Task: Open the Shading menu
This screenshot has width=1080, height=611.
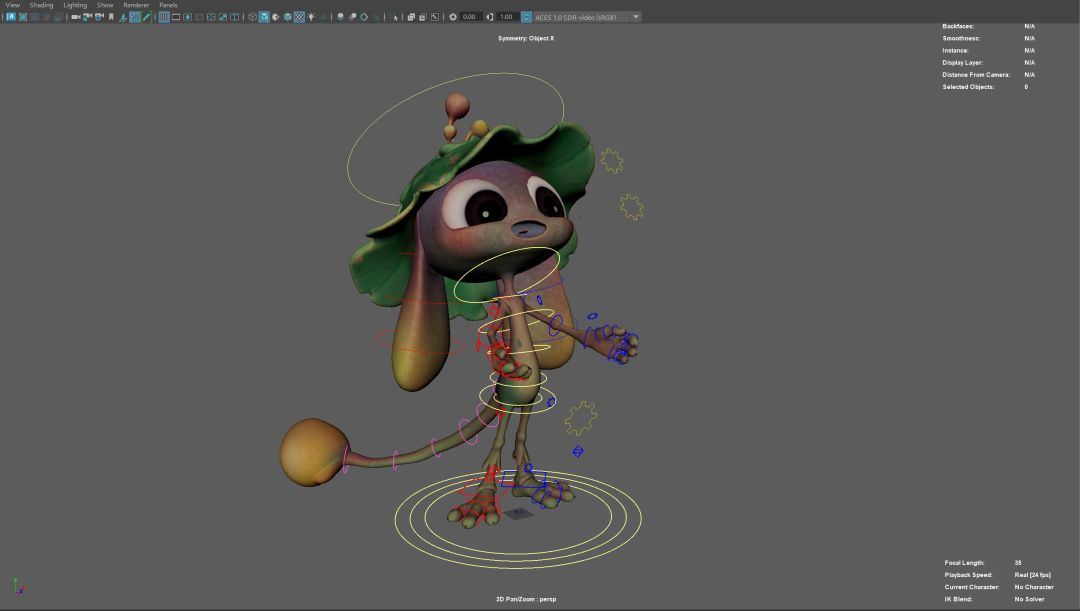Action: [x=41, y=5]
